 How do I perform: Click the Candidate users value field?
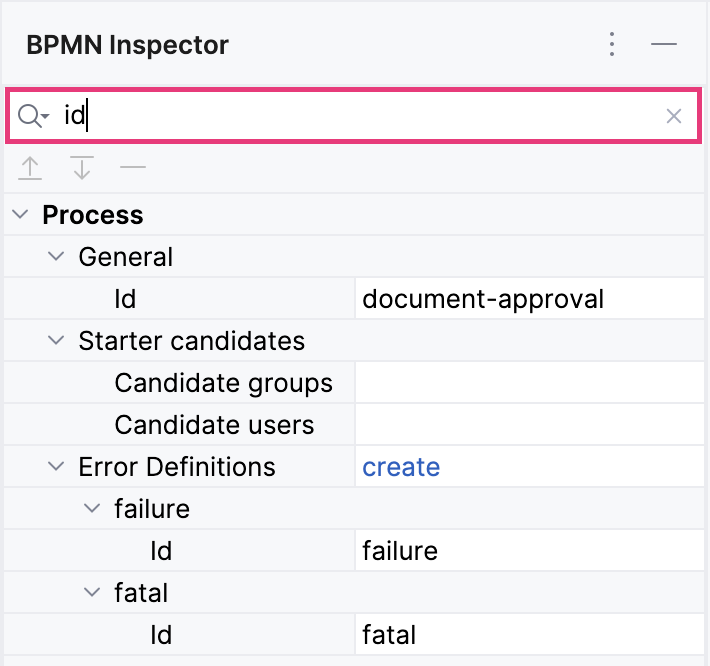(530, 425)
